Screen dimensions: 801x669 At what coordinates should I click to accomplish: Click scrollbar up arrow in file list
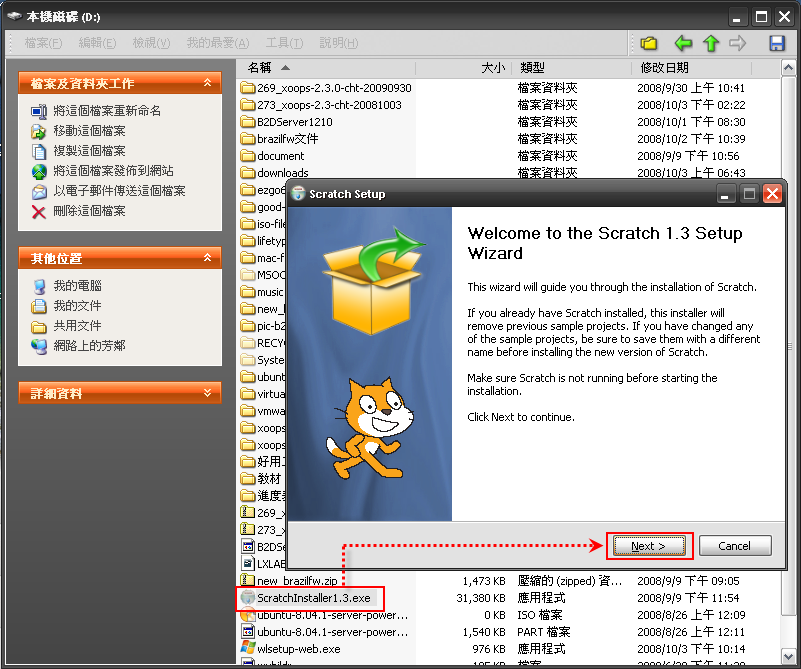coord(788,67)
